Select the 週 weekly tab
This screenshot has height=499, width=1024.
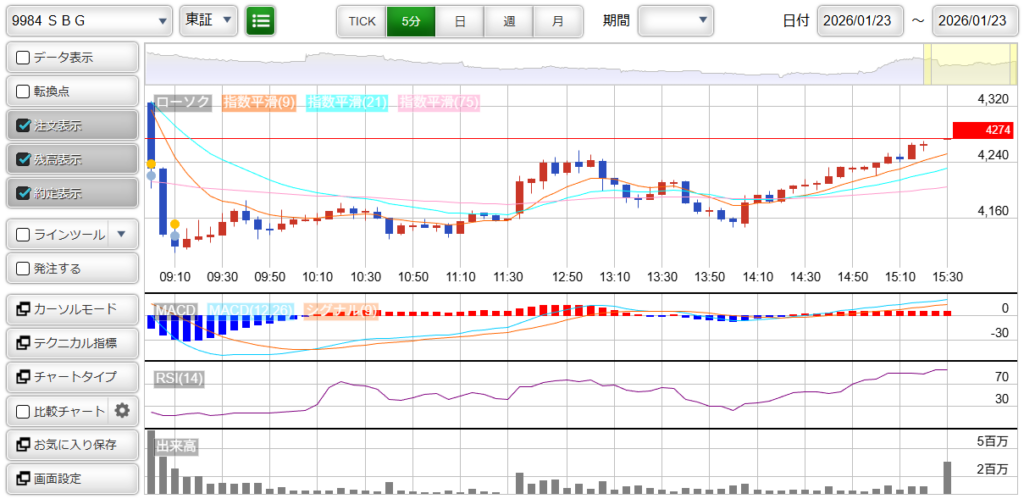coord(508,20)
